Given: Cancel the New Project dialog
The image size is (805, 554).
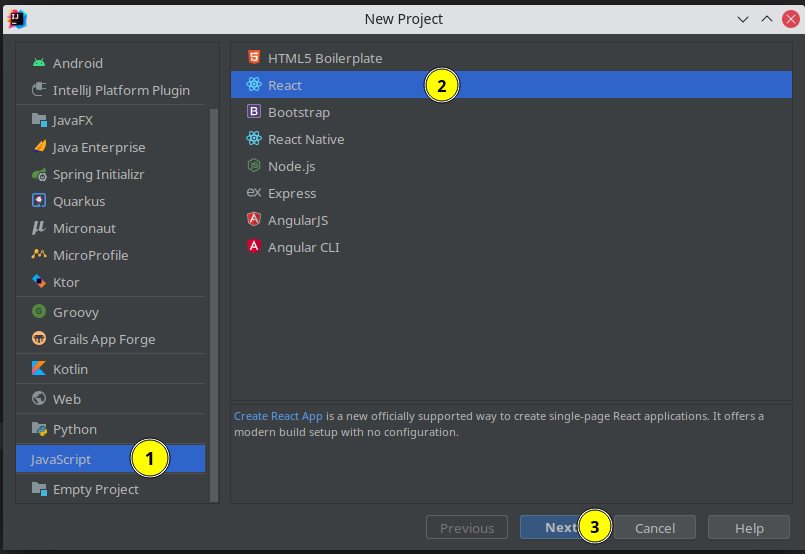Looking at the screenshot, I should 655,528.
